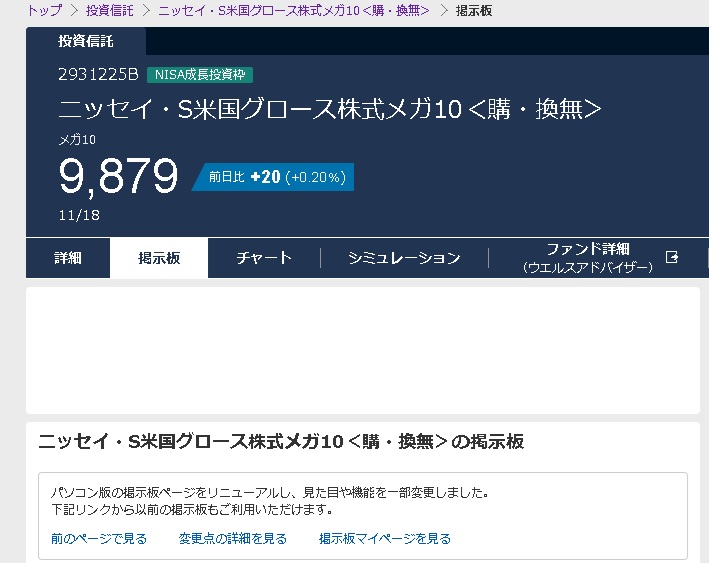Click the fund code 2931225B
The image size is (709, 563).
click(x=98, y=75)
